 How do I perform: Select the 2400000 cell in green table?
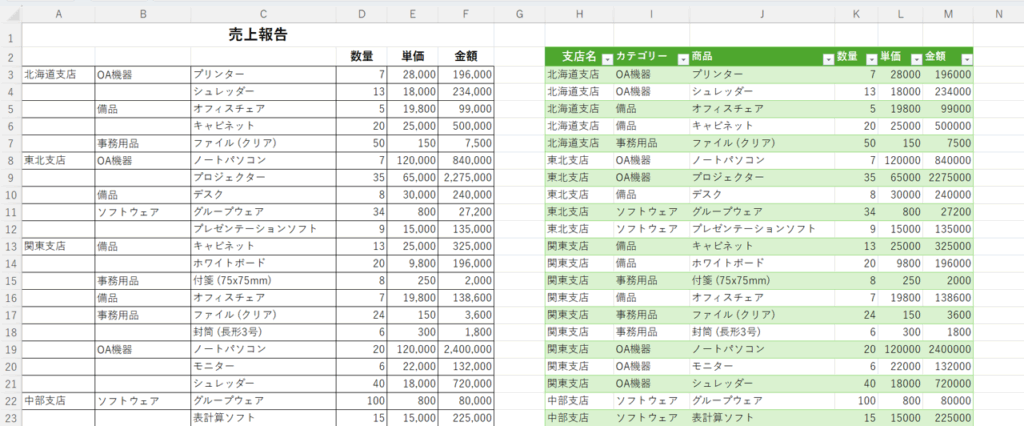pos(946,349)
